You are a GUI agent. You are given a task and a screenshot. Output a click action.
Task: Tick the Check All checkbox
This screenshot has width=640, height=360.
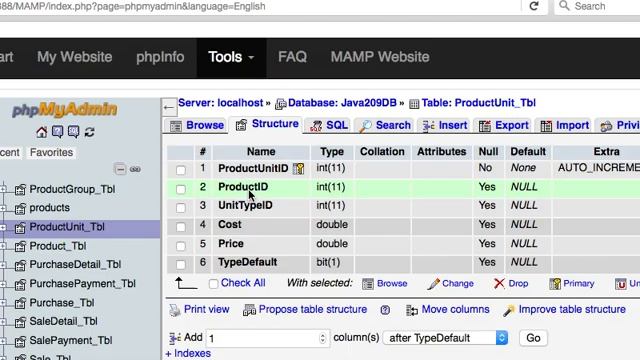point(213,284)
